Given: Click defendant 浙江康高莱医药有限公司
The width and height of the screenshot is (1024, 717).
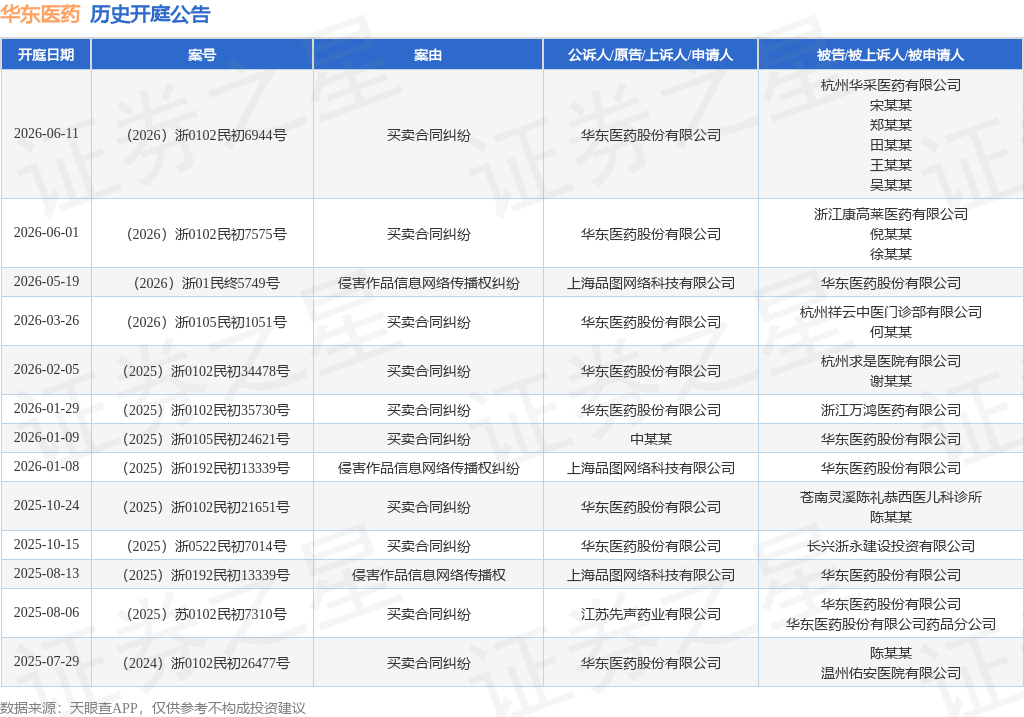Looking at the screenshot, I should pyautogui.click(x=891, y=214).
